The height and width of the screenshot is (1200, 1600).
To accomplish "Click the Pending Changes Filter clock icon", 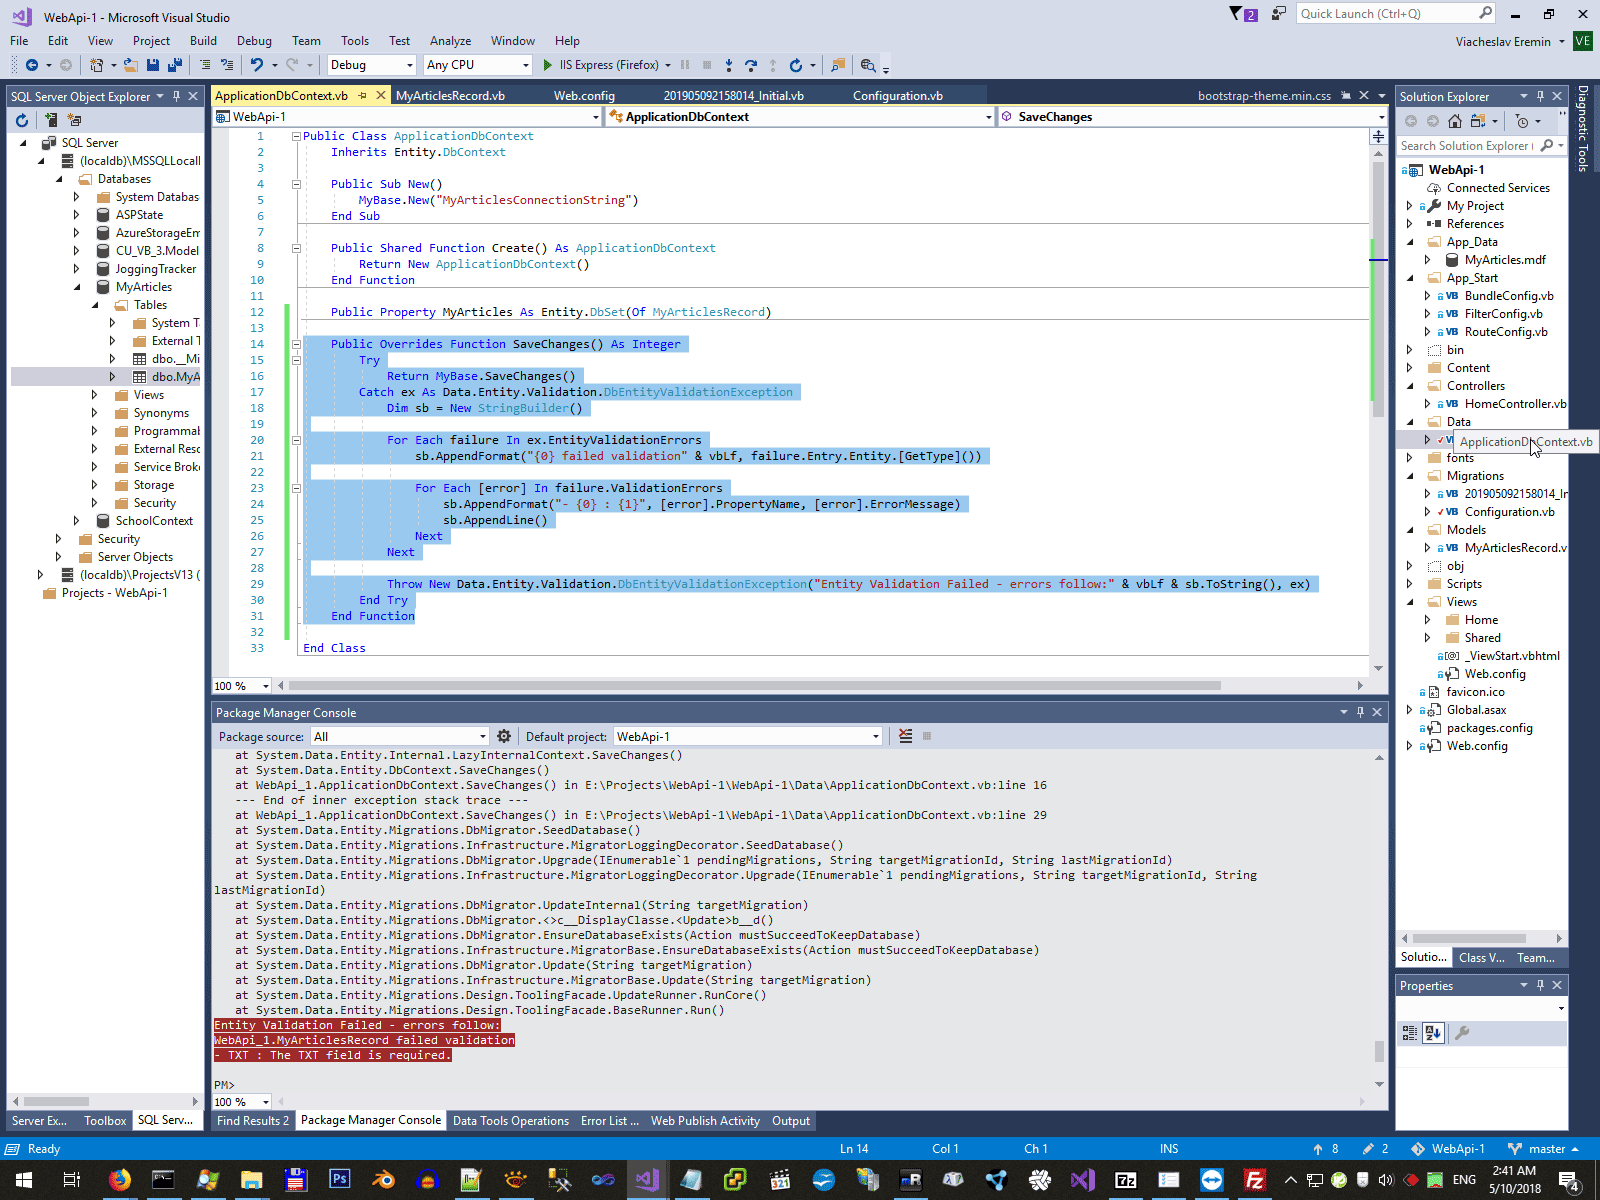I will point(1522,121).
